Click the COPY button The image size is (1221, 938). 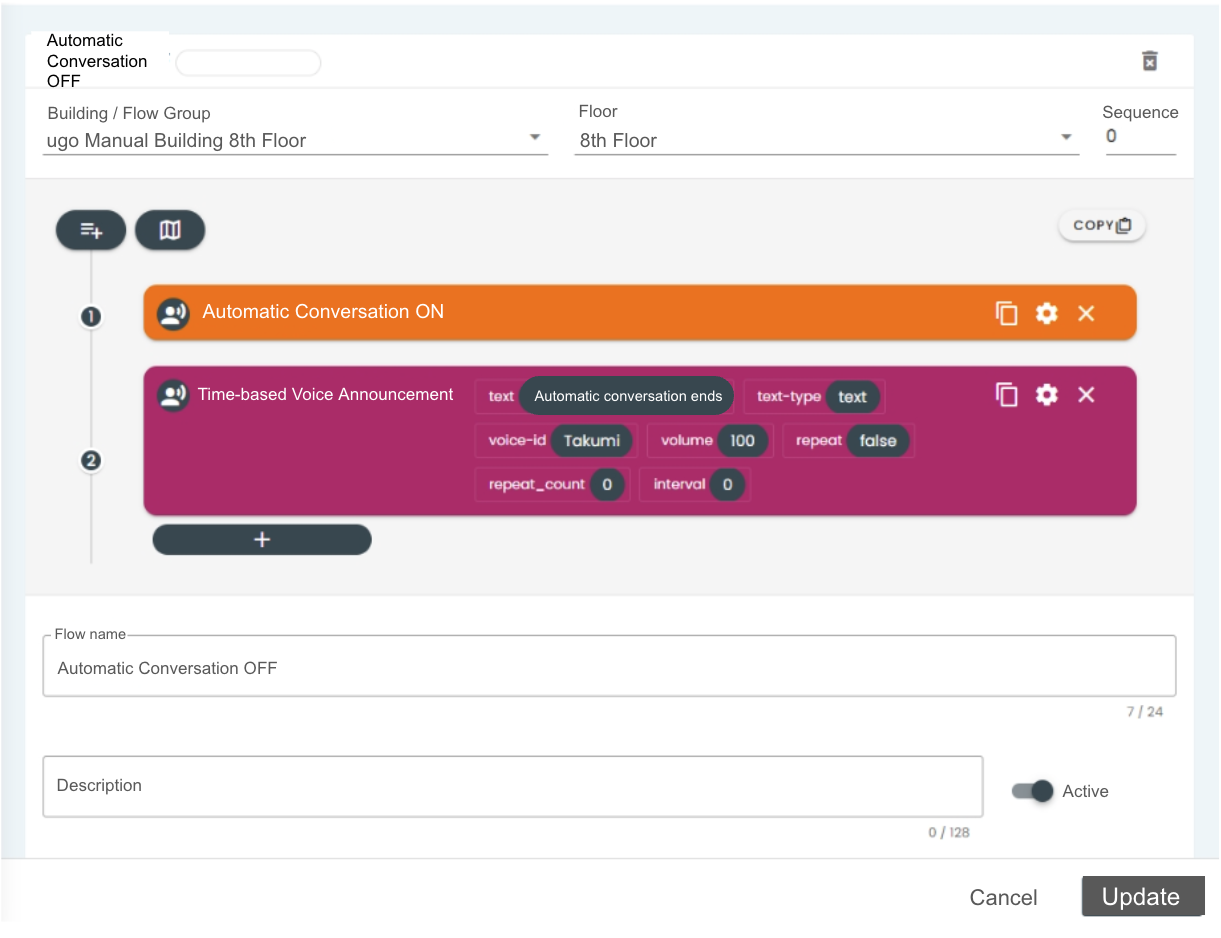tap(1102, 226)
